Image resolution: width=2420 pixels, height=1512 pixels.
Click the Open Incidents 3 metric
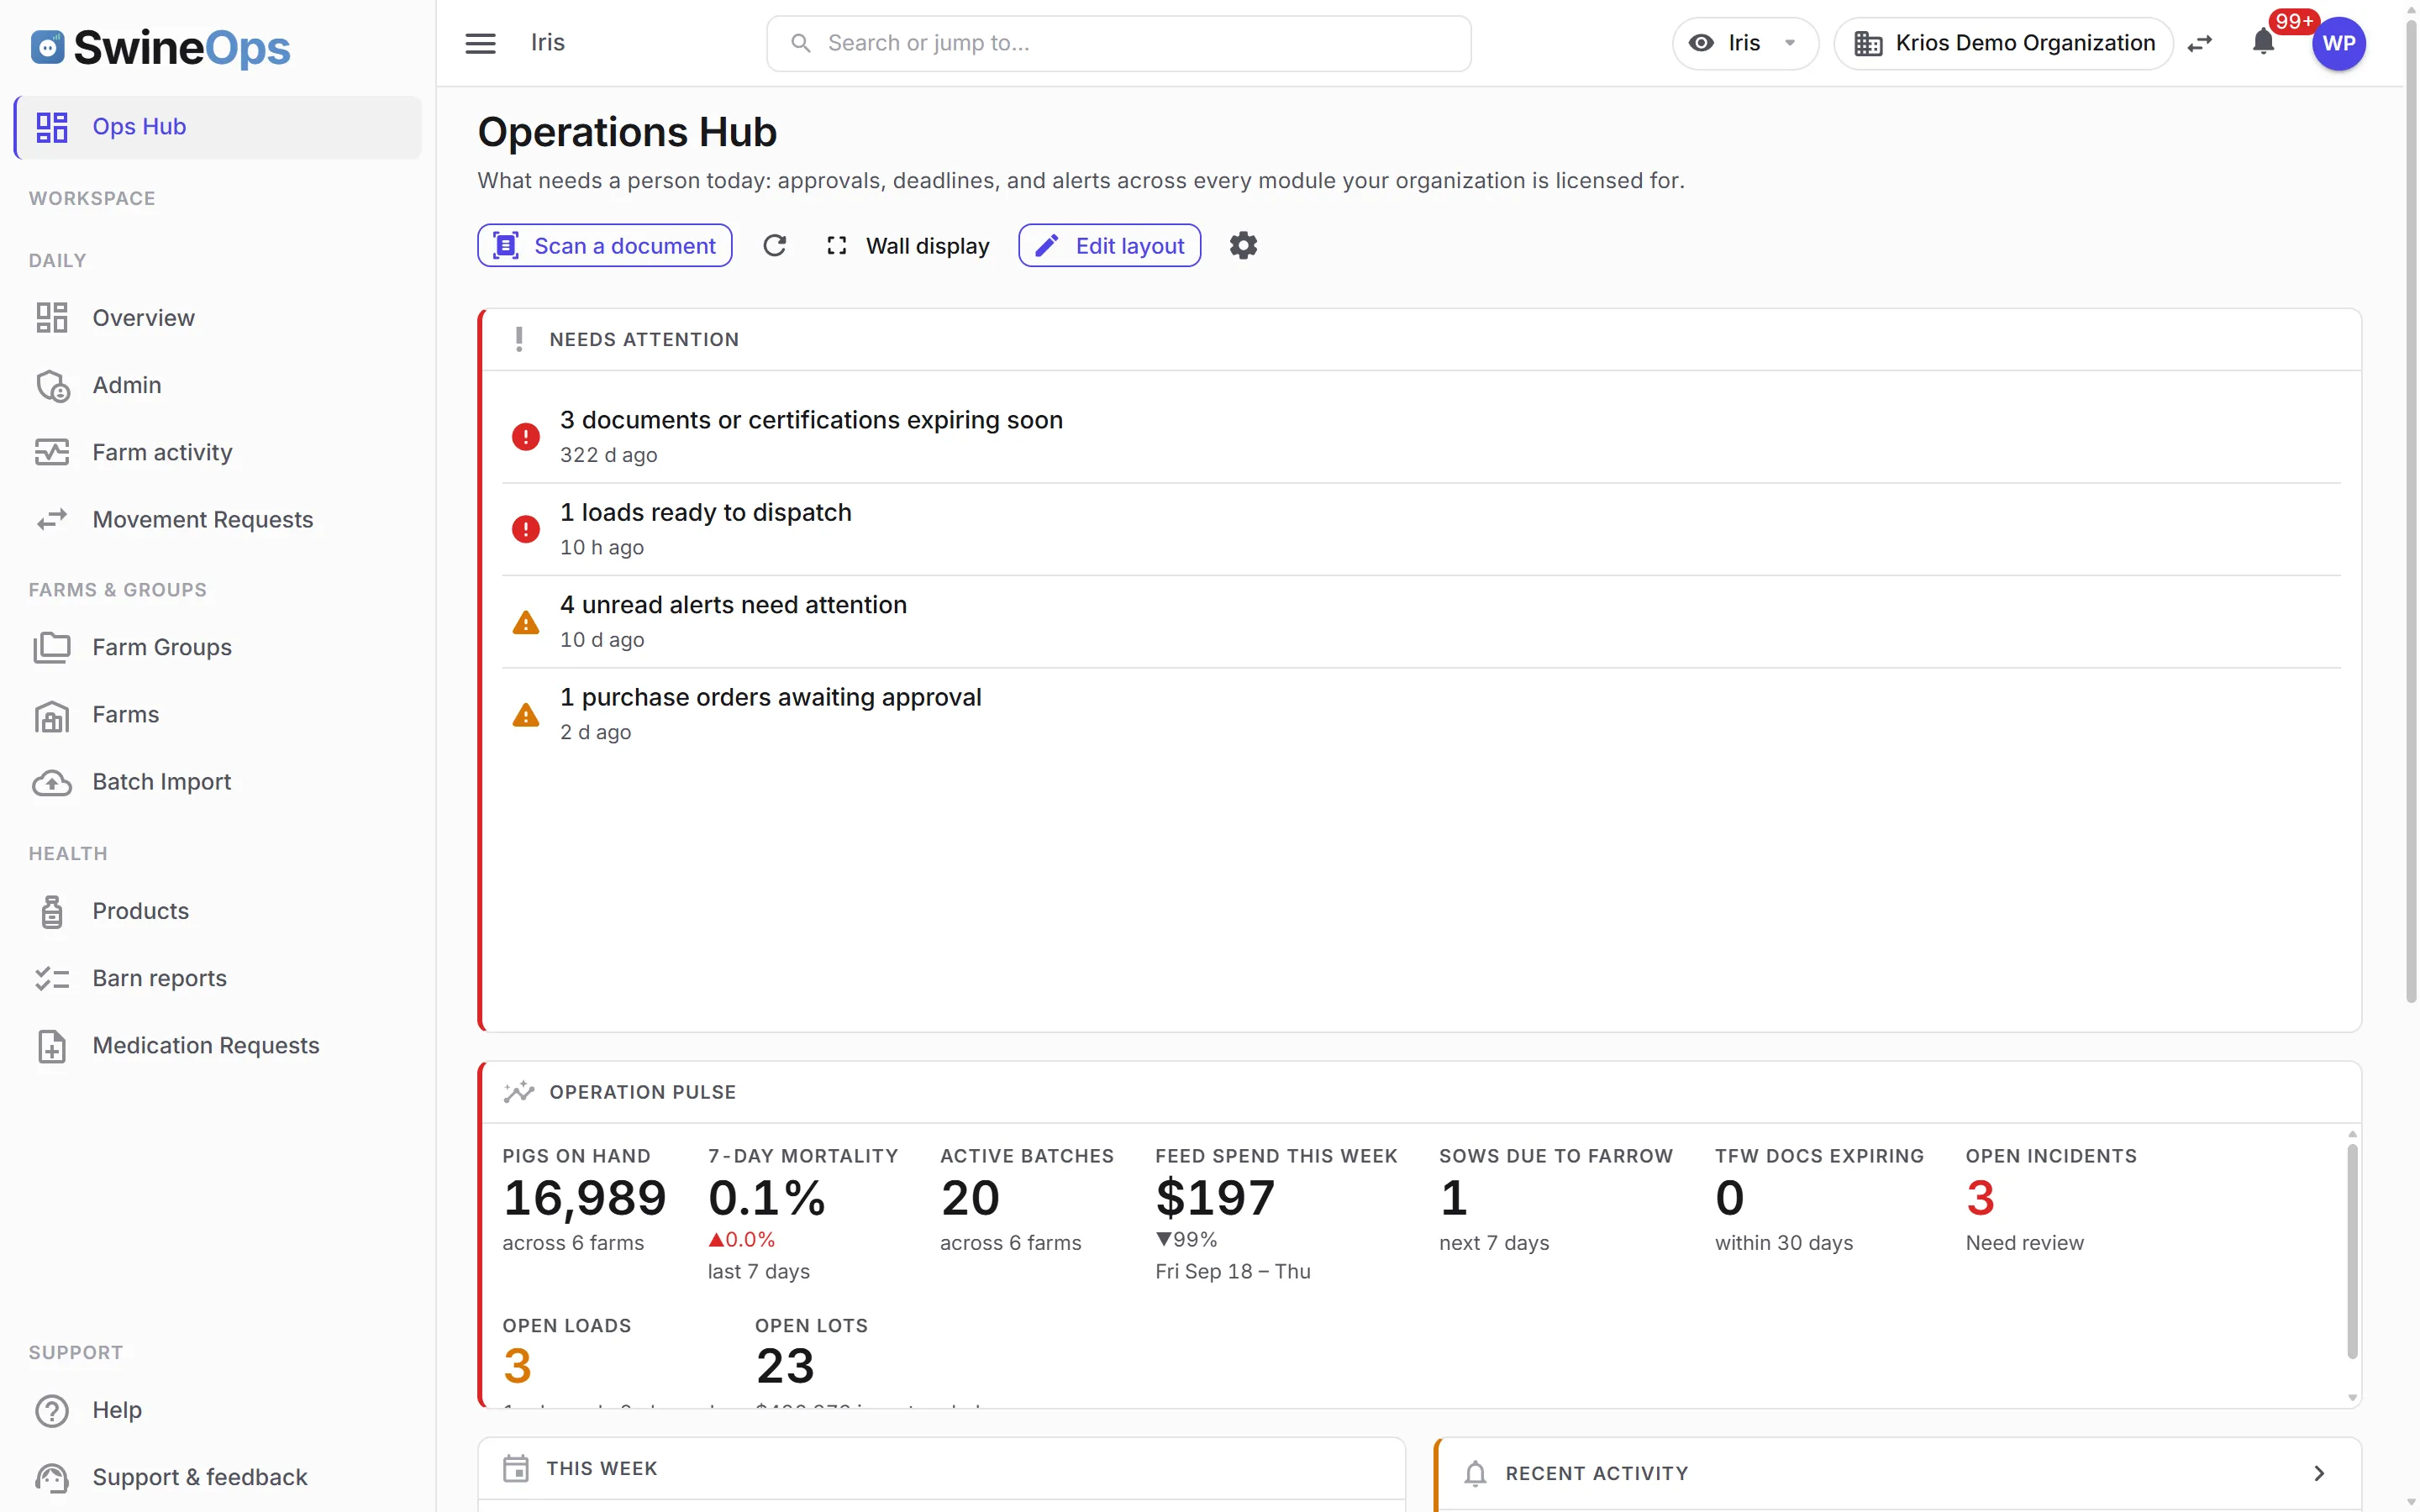click(x=2051, y=1200)
